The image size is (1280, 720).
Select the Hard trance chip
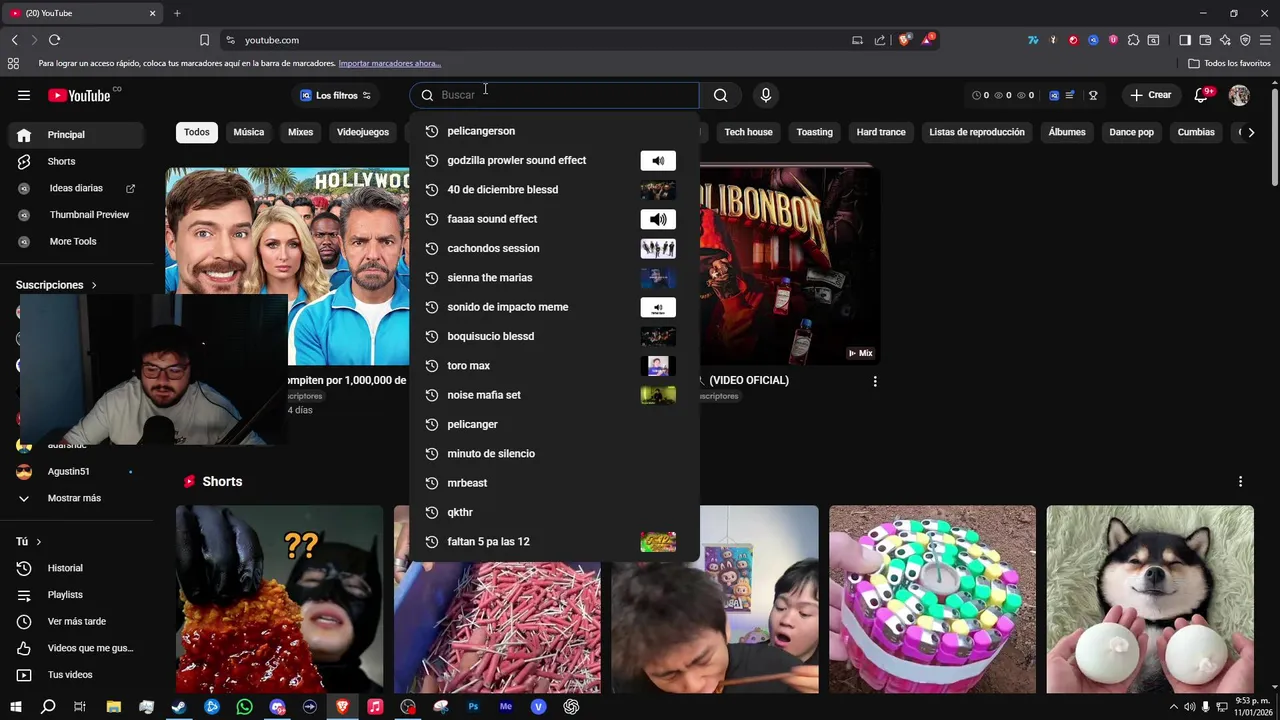(x=881, y=132)
